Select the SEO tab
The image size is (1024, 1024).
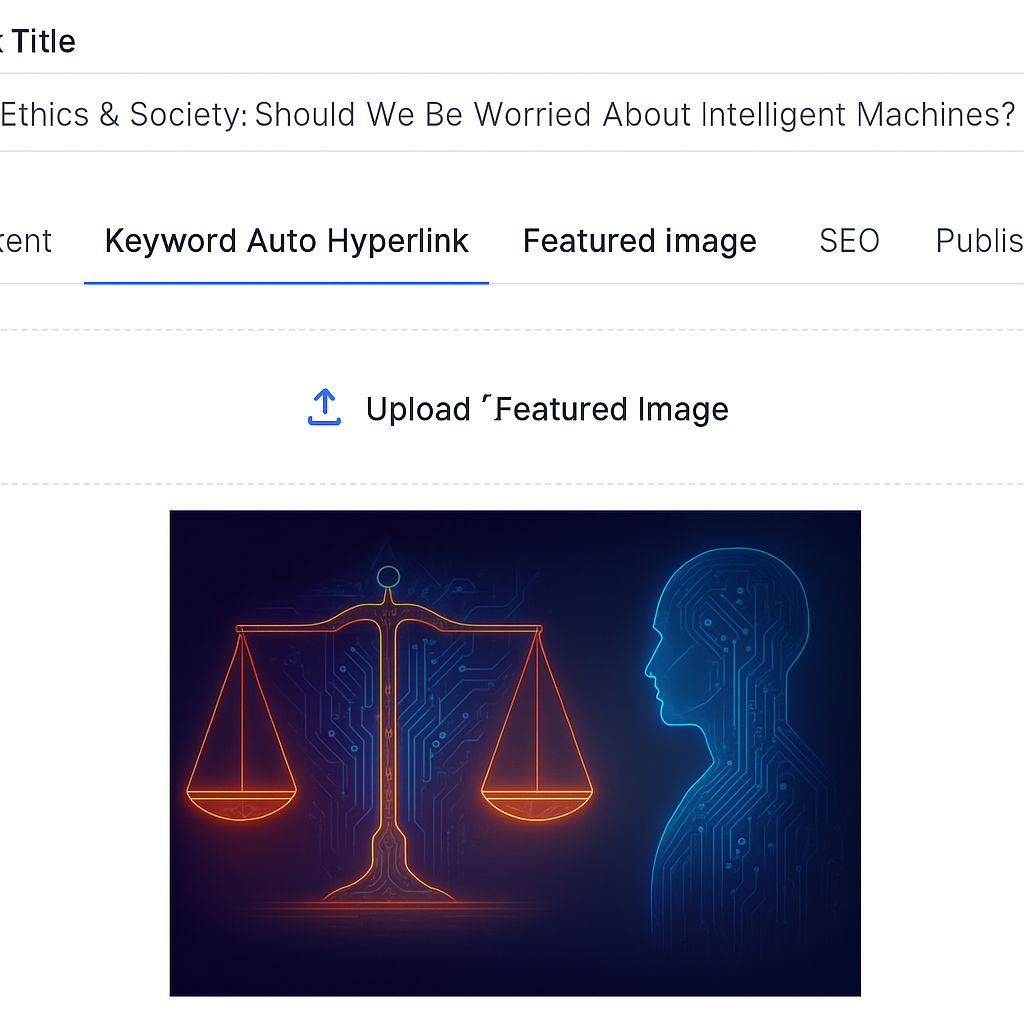point(849,241)
